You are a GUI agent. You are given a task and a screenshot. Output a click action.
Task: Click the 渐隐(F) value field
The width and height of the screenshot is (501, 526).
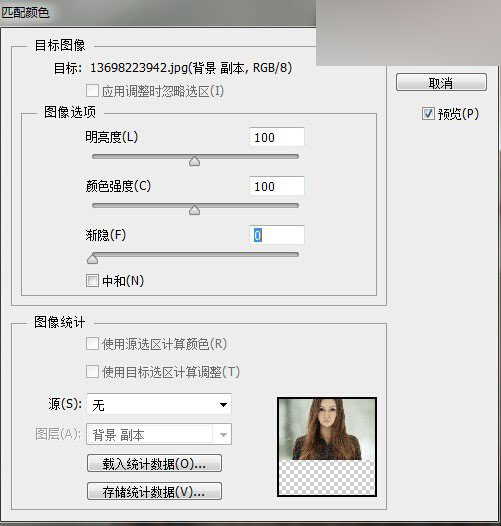[x=277, y=235]
